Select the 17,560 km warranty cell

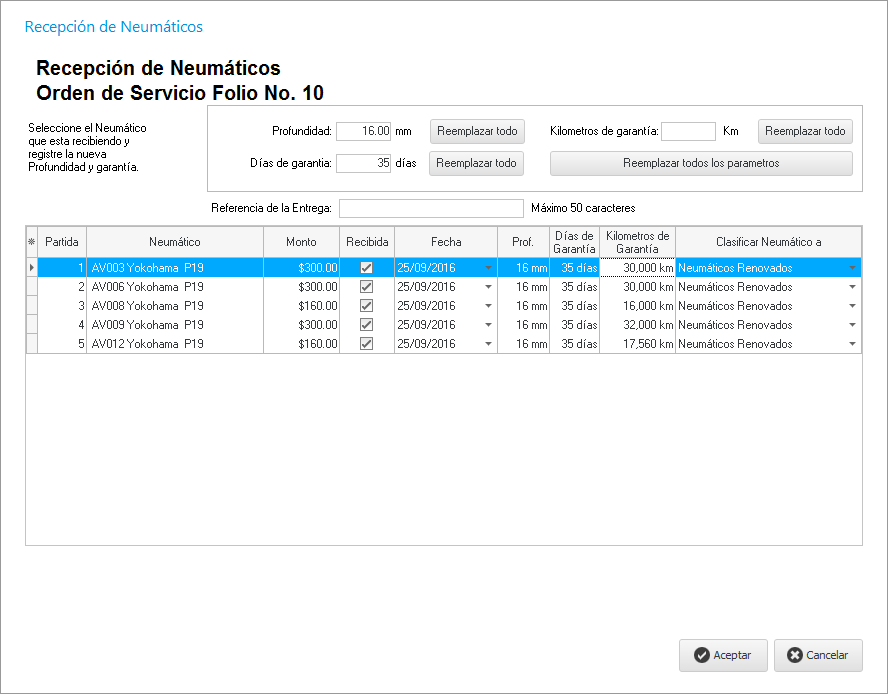[637, 344]
